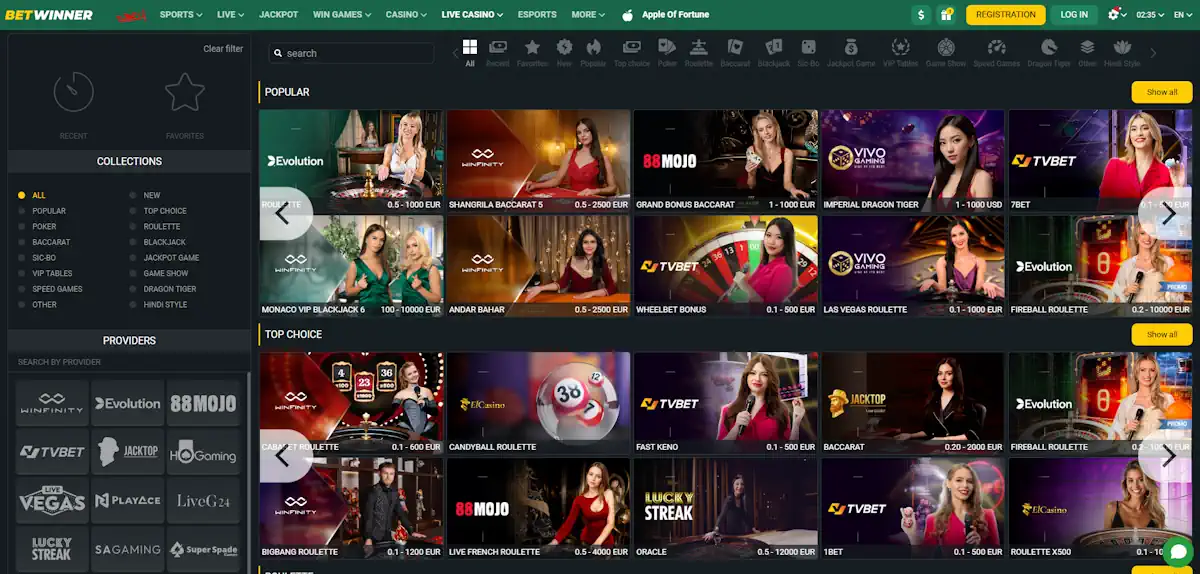Select the Baccarat category icon

point(735,47)
